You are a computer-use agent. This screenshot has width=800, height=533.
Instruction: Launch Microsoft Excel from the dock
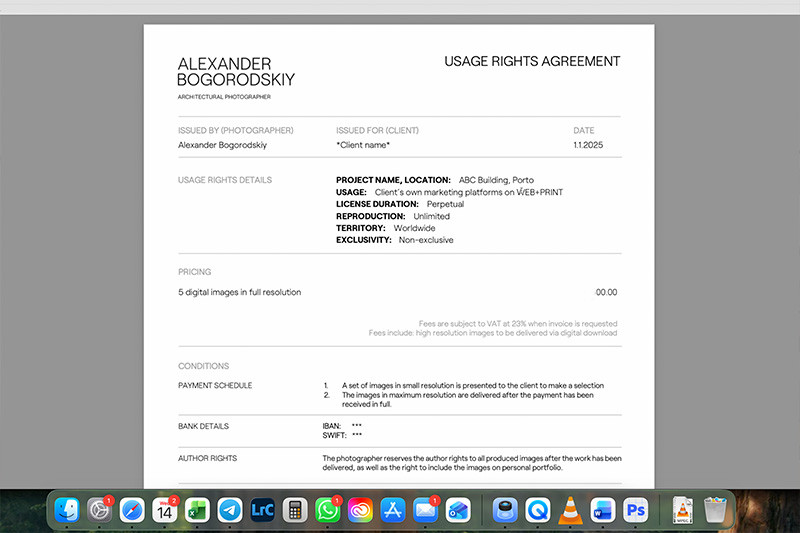[x=197, y=511]
